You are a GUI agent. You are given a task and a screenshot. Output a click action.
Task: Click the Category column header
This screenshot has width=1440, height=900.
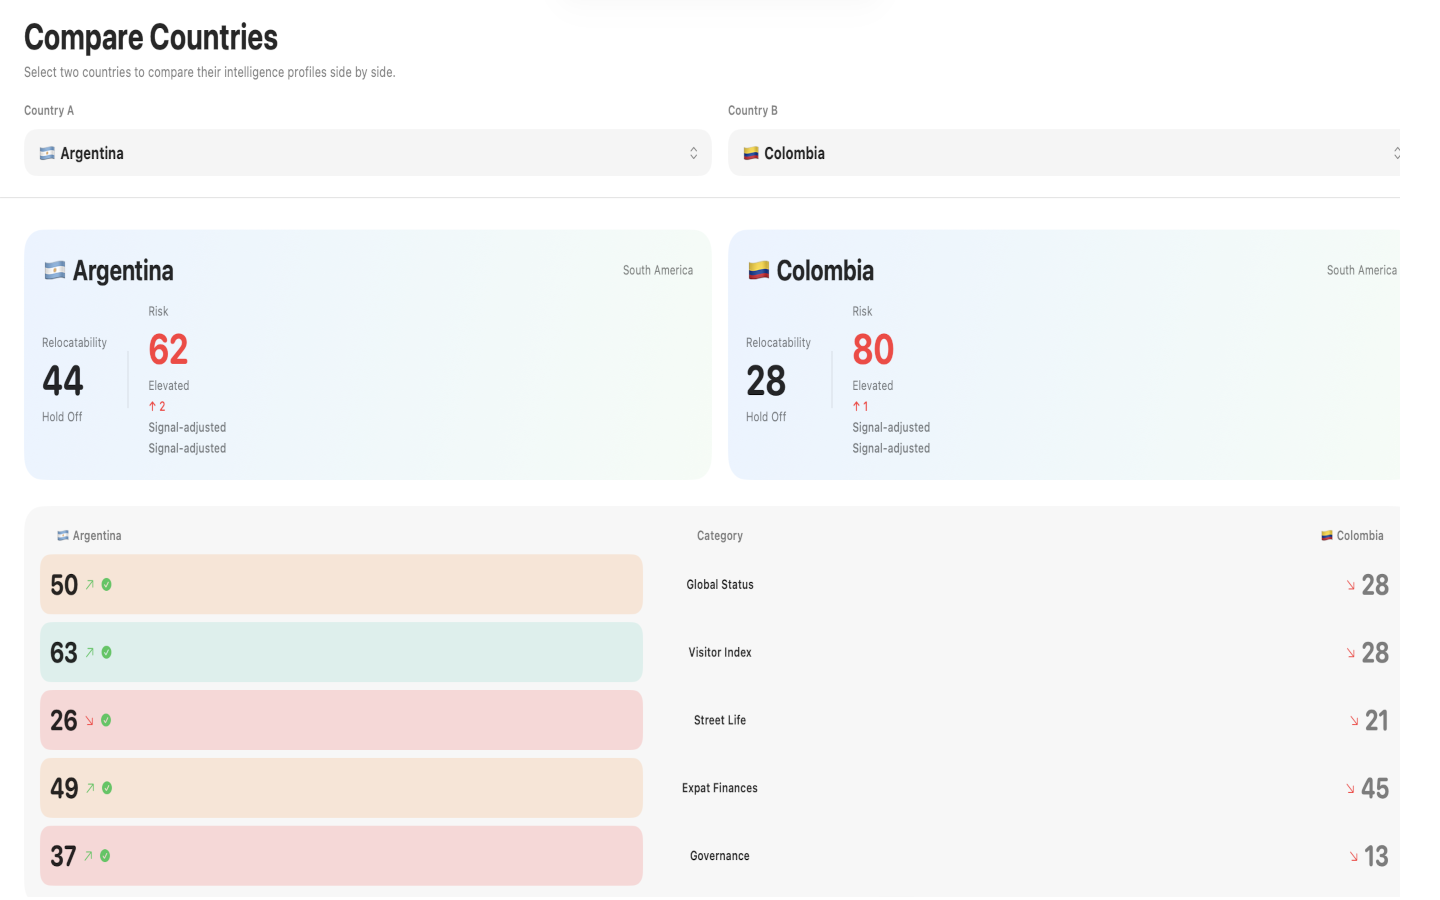(x=720, y=536)
